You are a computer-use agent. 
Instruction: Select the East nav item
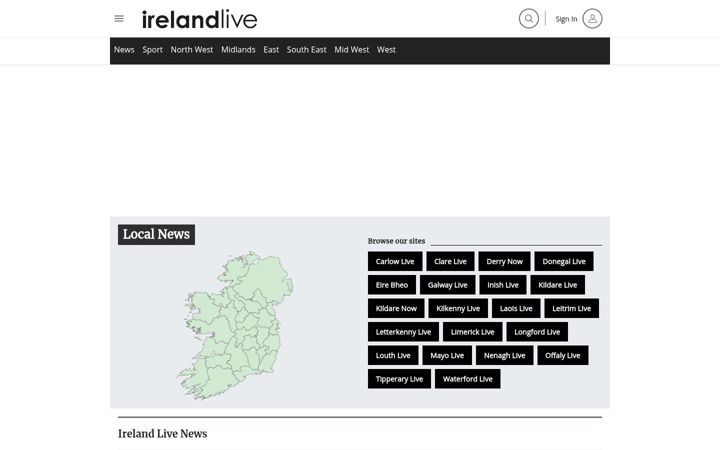click(271, 50)
